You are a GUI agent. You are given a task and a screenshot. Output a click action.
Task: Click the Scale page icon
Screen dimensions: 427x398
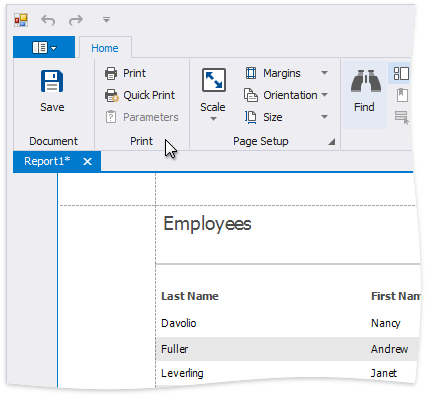pos(214,80)
